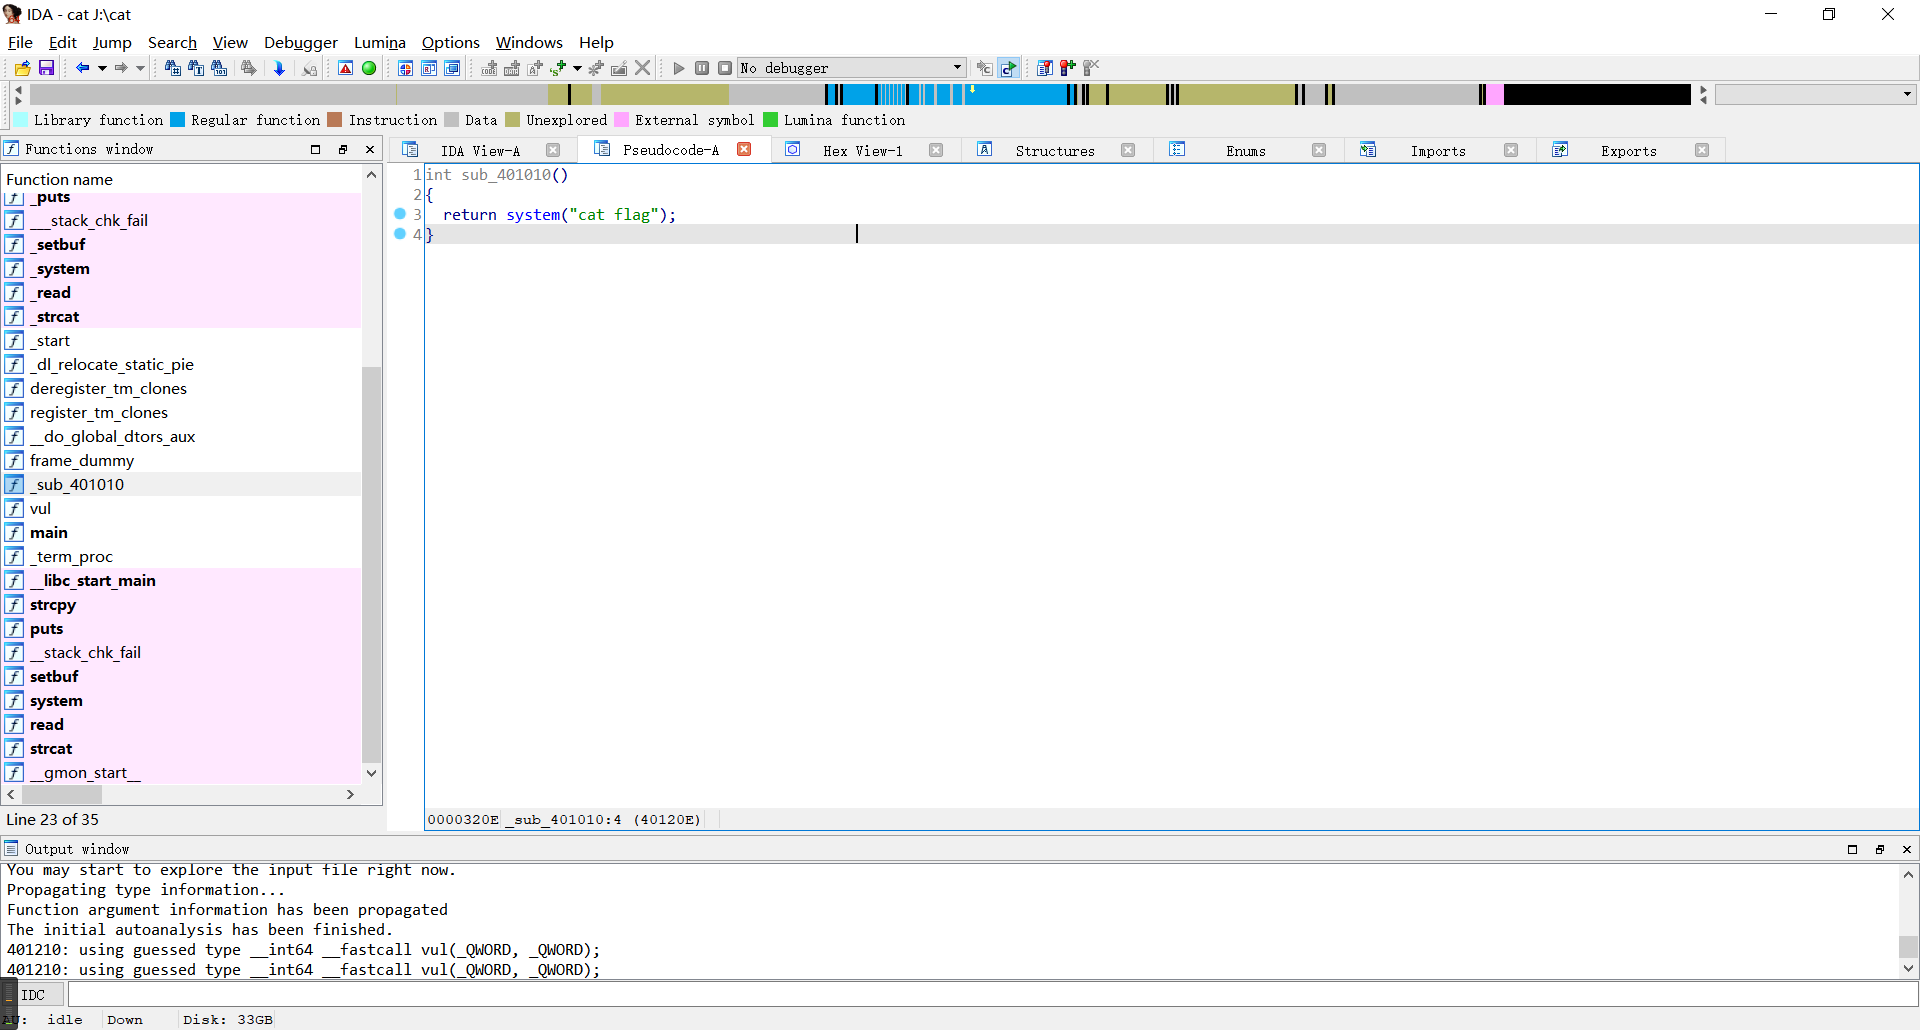Select main in the Functions window
This screenshot has height=1030, width=1920.
pos(49,533)
